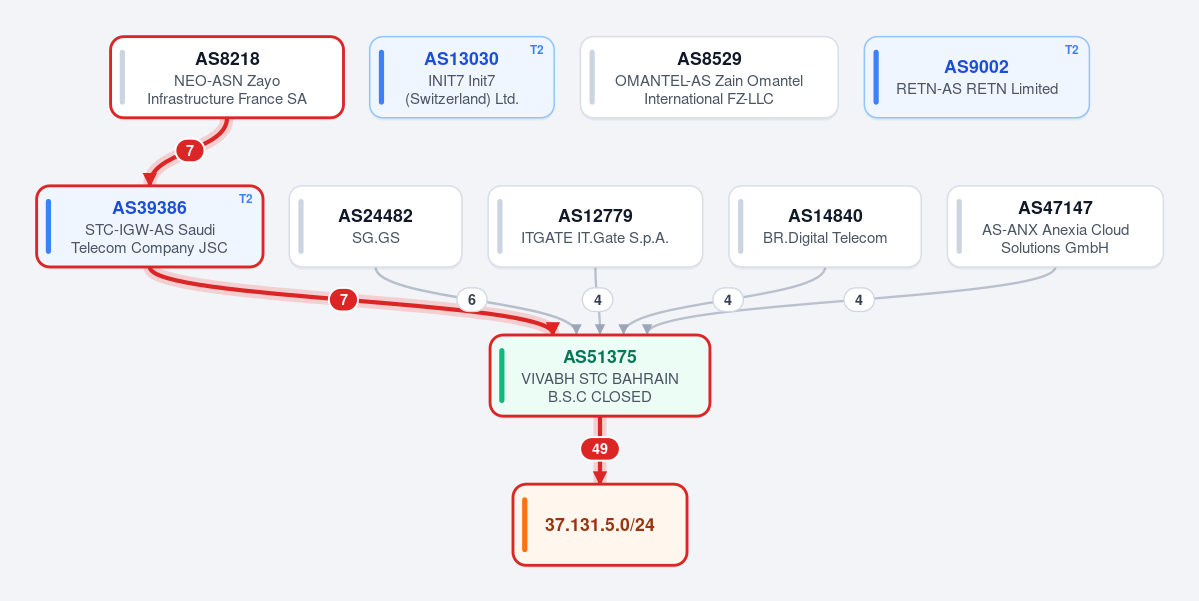Open the AS9002 RETN Limited node

tap(976, 77)
